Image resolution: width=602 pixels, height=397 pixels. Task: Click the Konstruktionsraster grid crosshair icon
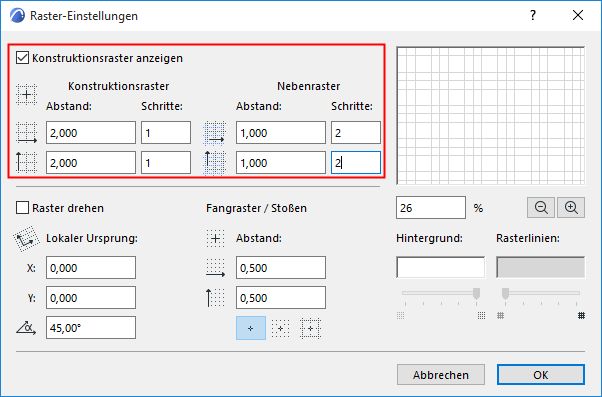26,94
